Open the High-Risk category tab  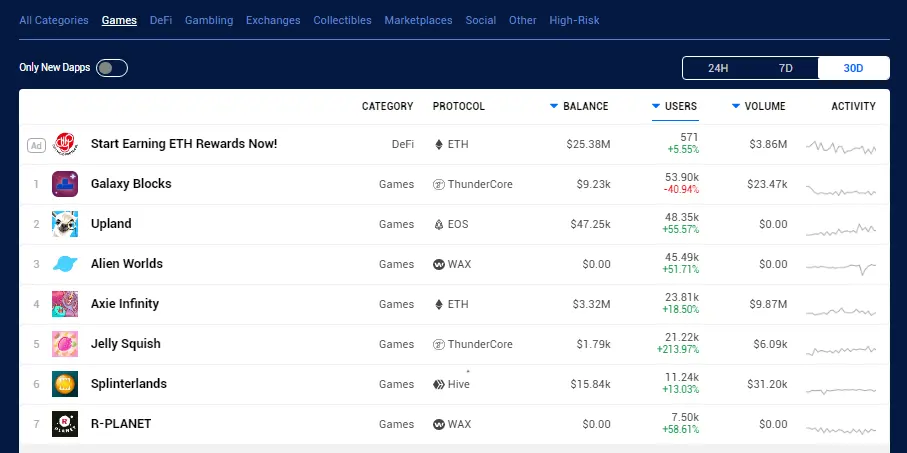click(574, 20)
